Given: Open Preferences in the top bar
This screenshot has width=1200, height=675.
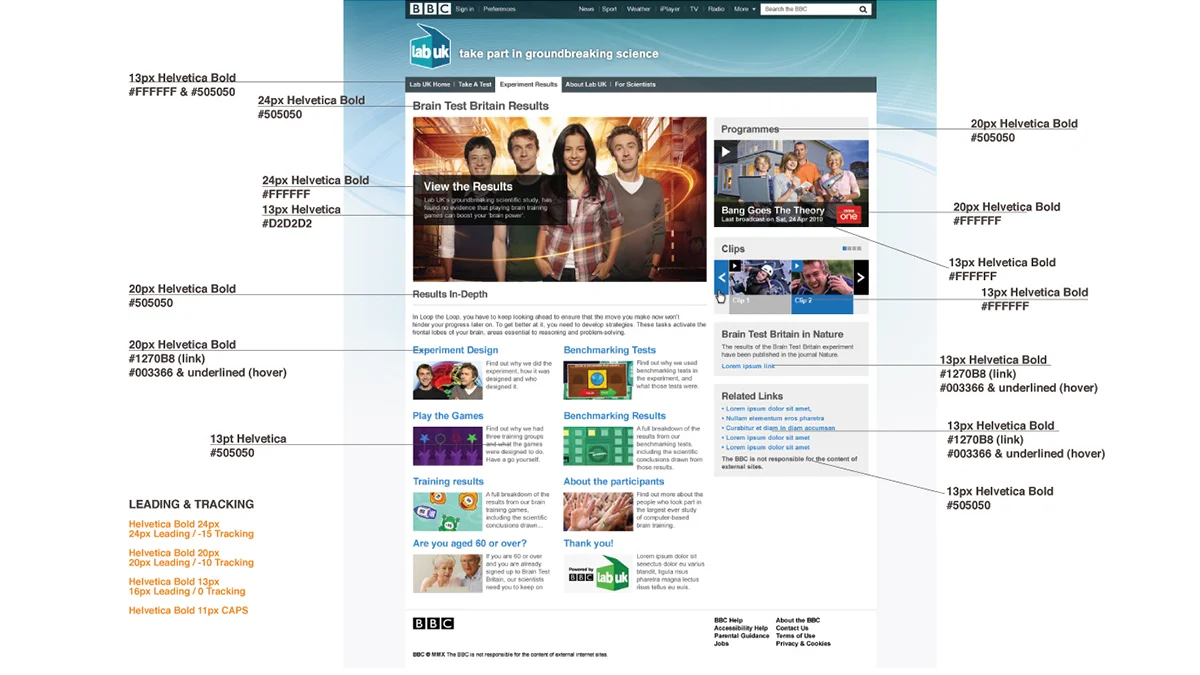Looking at the screenshot, I should [x=500, y=9].
